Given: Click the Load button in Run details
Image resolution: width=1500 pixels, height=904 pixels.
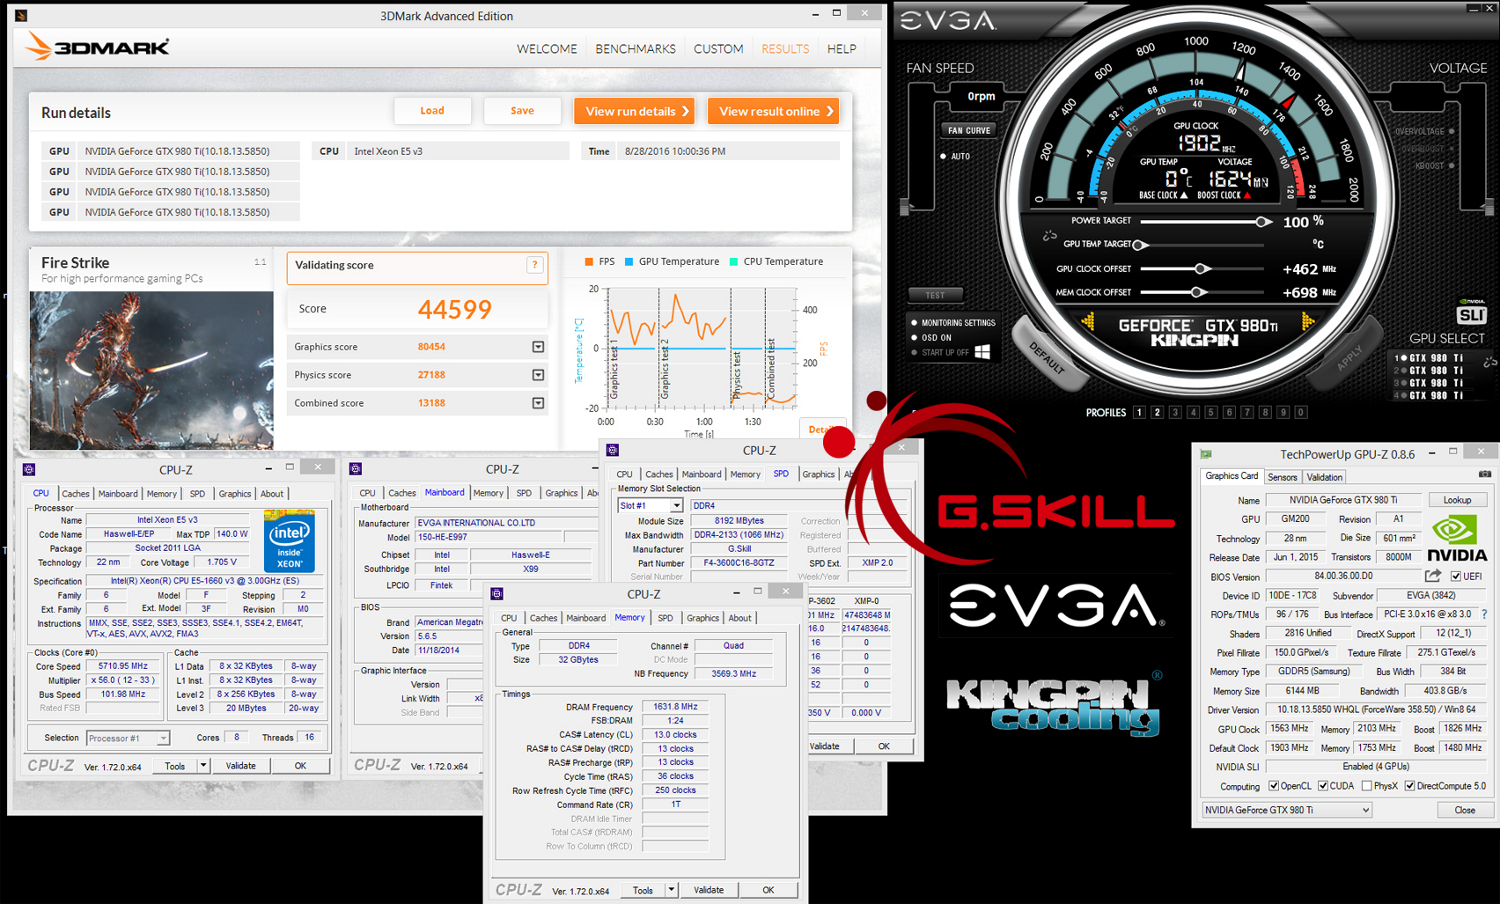Looking at the screenshot, I should pyautogui.click(x=432, y=111).
